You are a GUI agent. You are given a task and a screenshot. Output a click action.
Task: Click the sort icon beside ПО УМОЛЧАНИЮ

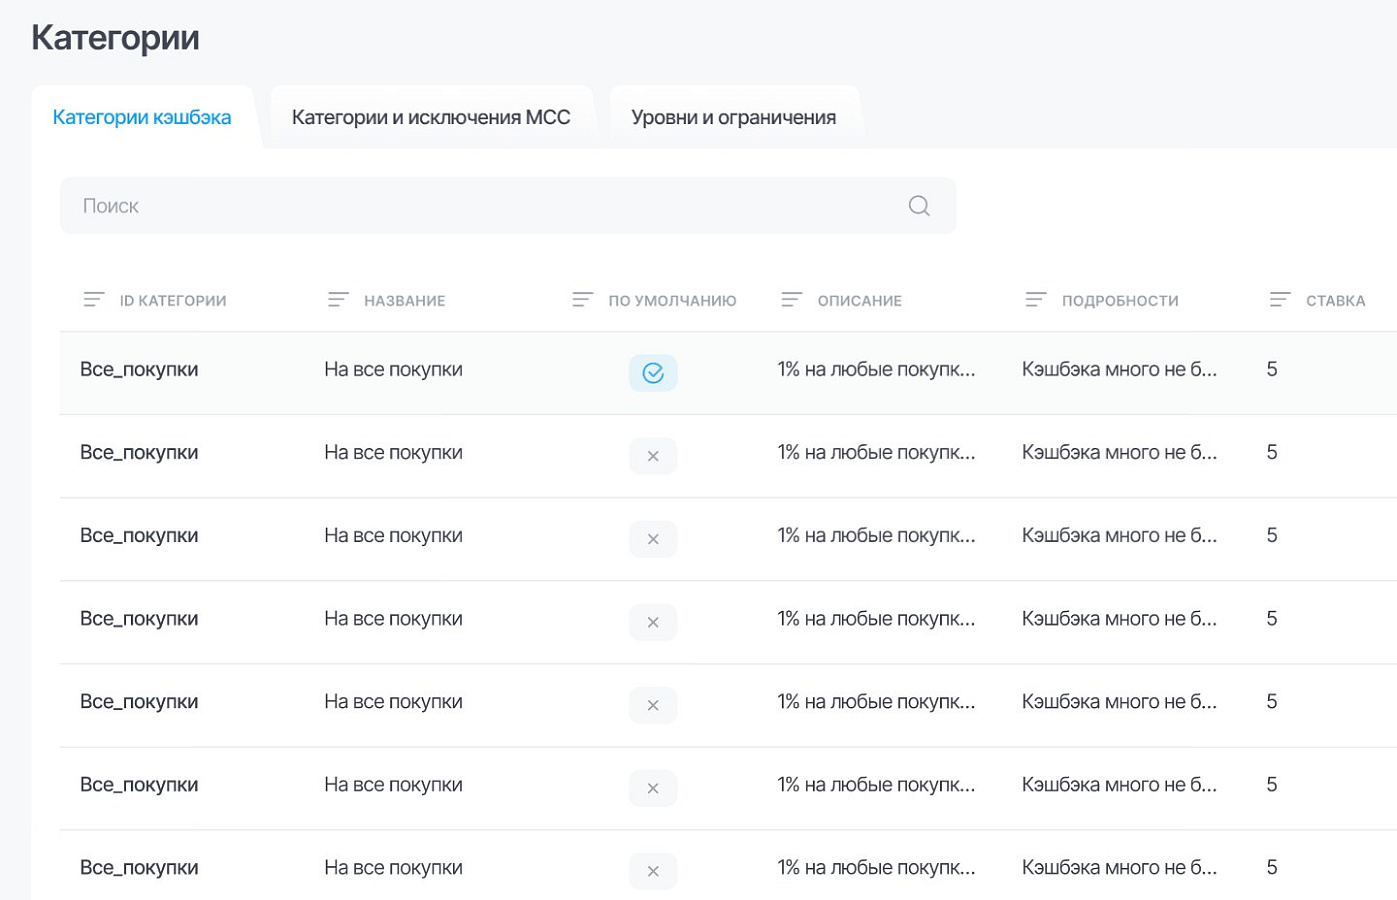(x=582, y=300)
